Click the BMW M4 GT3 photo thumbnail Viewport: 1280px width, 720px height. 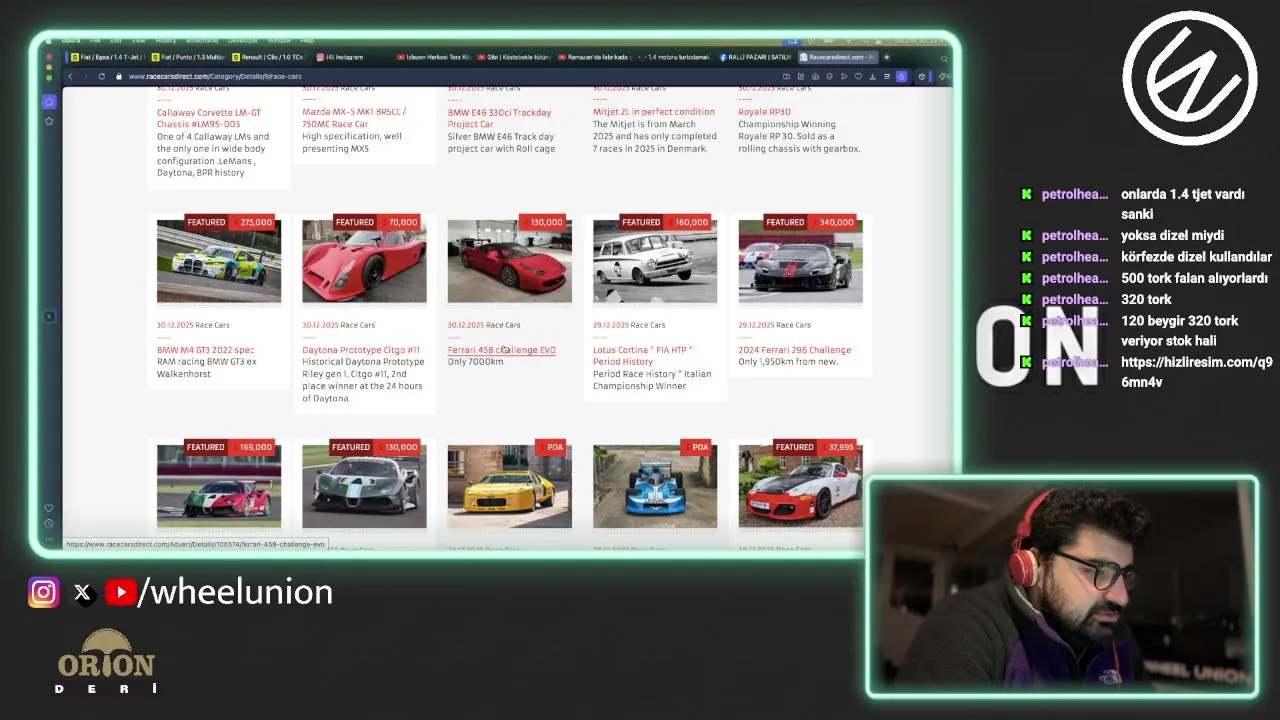[x=219, y=261]
